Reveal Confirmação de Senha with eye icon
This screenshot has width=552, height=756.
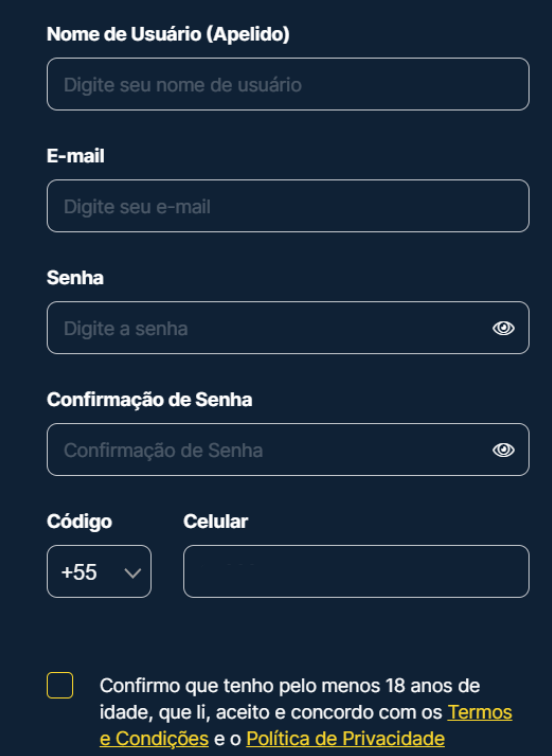pyautogui.click(x=503, y=450)
